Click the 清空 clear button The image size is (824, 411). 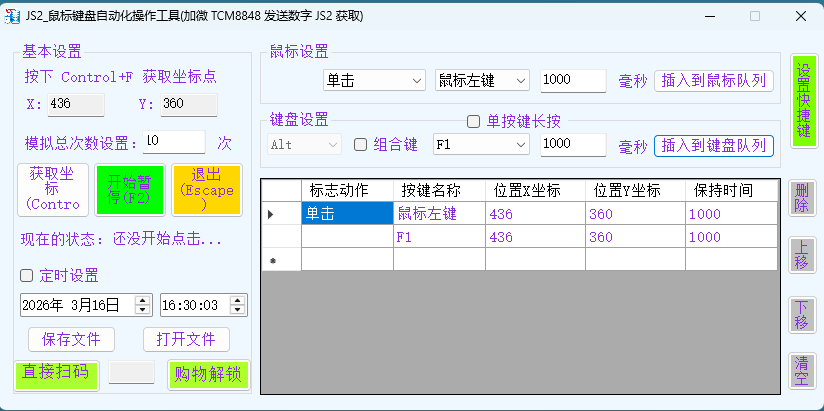801,371
